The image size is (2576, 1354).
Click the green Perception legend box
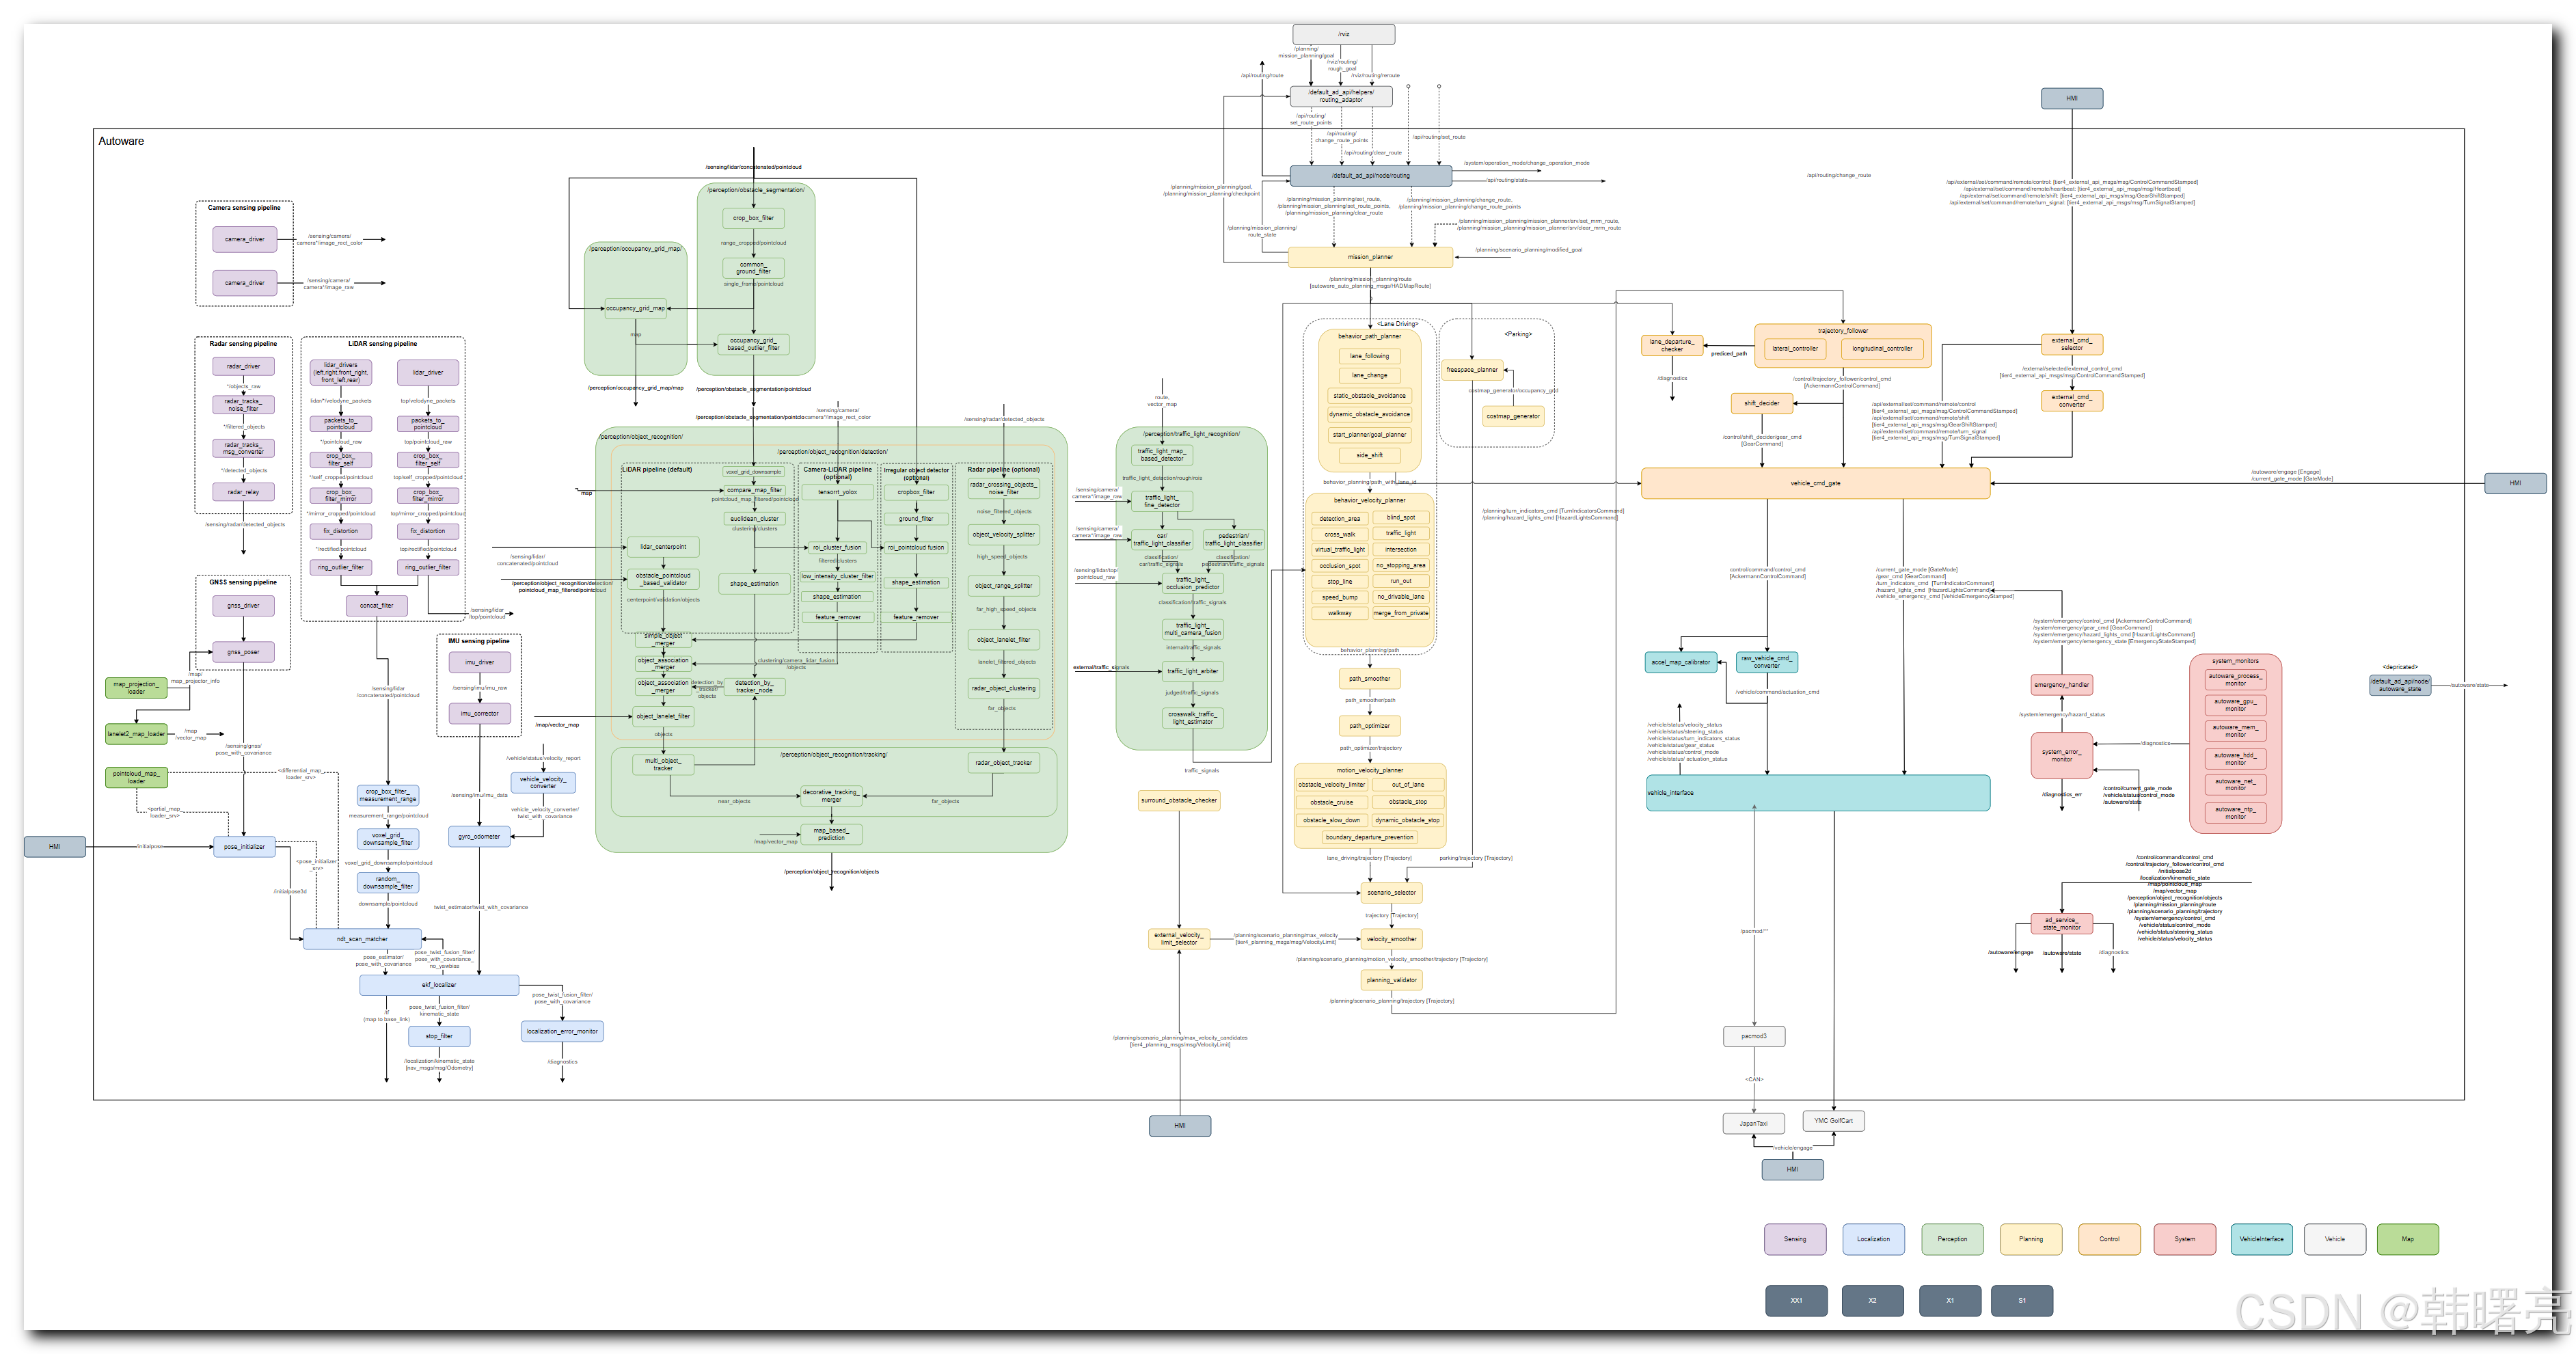pyautogui.click(x=1951, y=1238)
